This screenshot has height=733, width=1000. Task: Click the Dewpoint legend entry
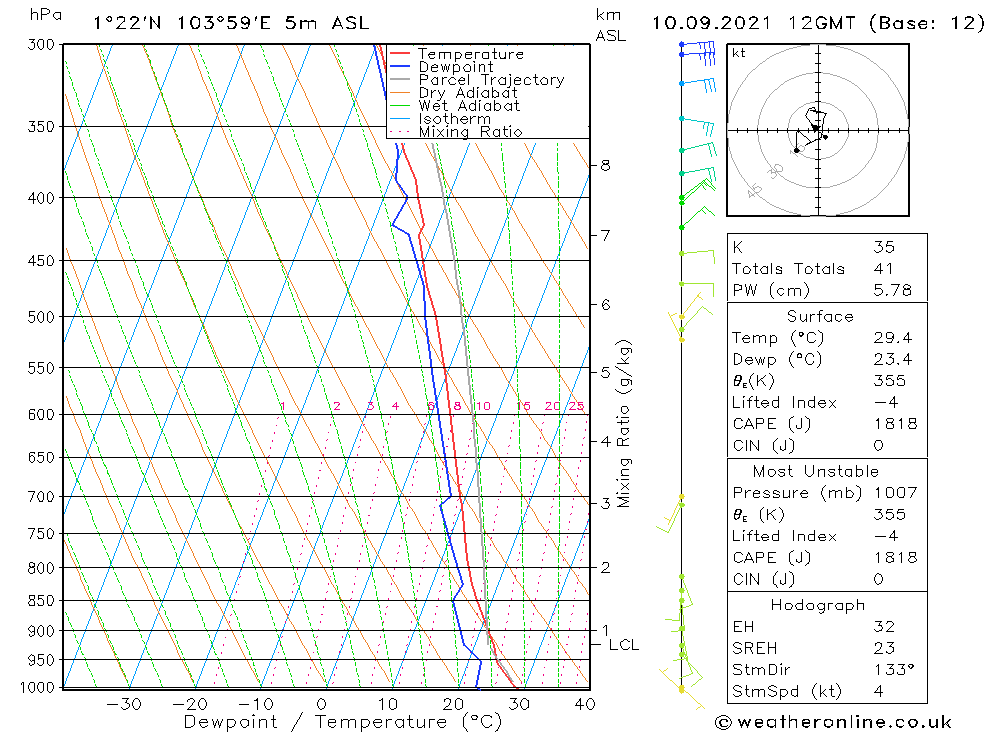pos(441,67)
